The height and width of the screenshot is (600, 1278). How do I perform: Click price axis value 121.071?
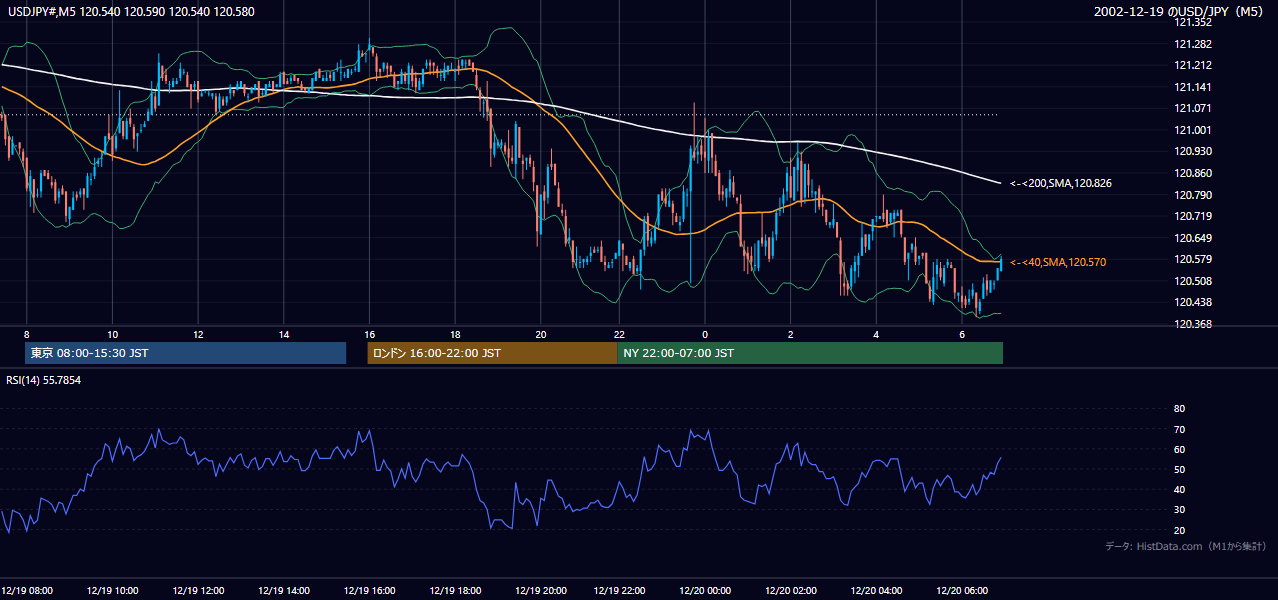pos(1194,108)
